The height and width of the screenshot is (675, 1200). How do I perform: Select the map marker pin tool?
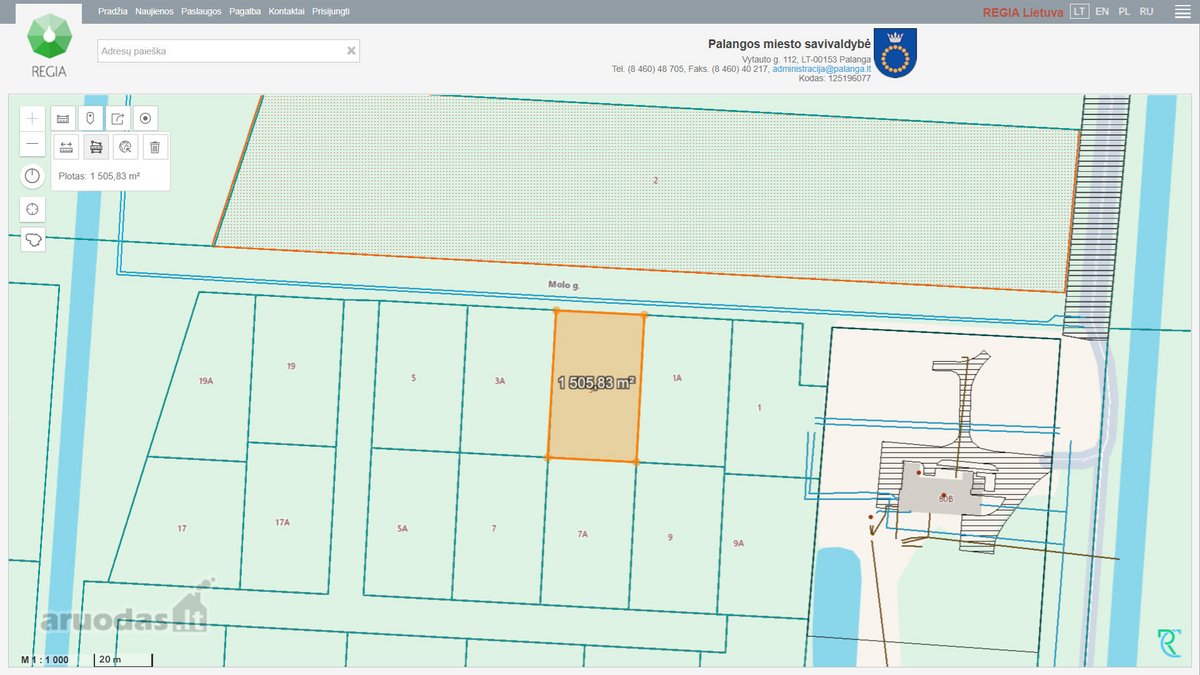click(90, 118)
